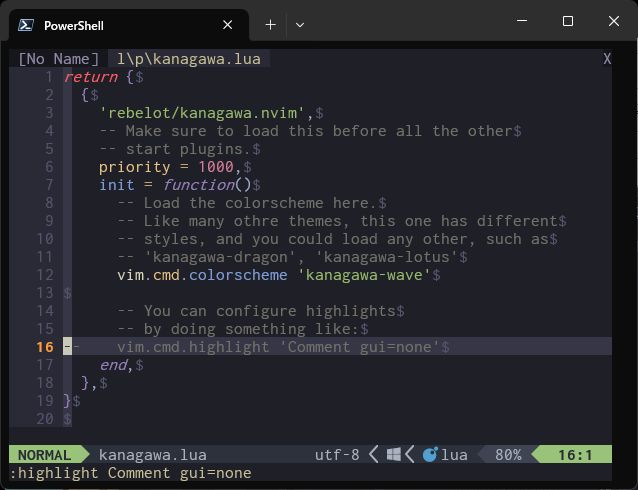
Task: Open a new terminal tab with plus button
Action: point(270,25)
